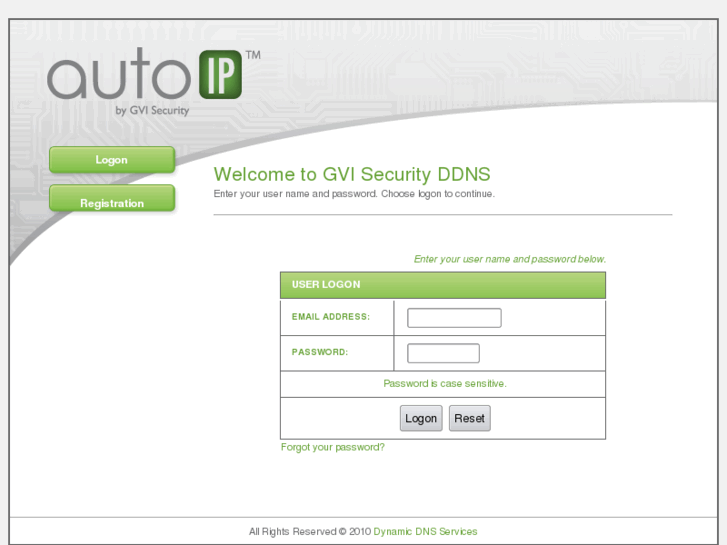Focus the Email Address input field
Image resolution: width=727 pixels, height=545 pixels.
tap(454, 318)
